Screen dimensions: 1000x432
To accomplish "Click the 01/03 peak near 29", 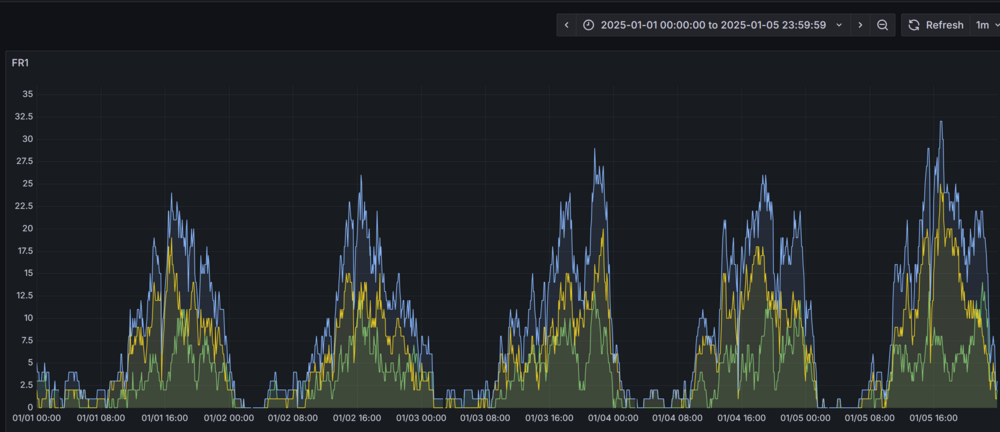I will point(595,150).
